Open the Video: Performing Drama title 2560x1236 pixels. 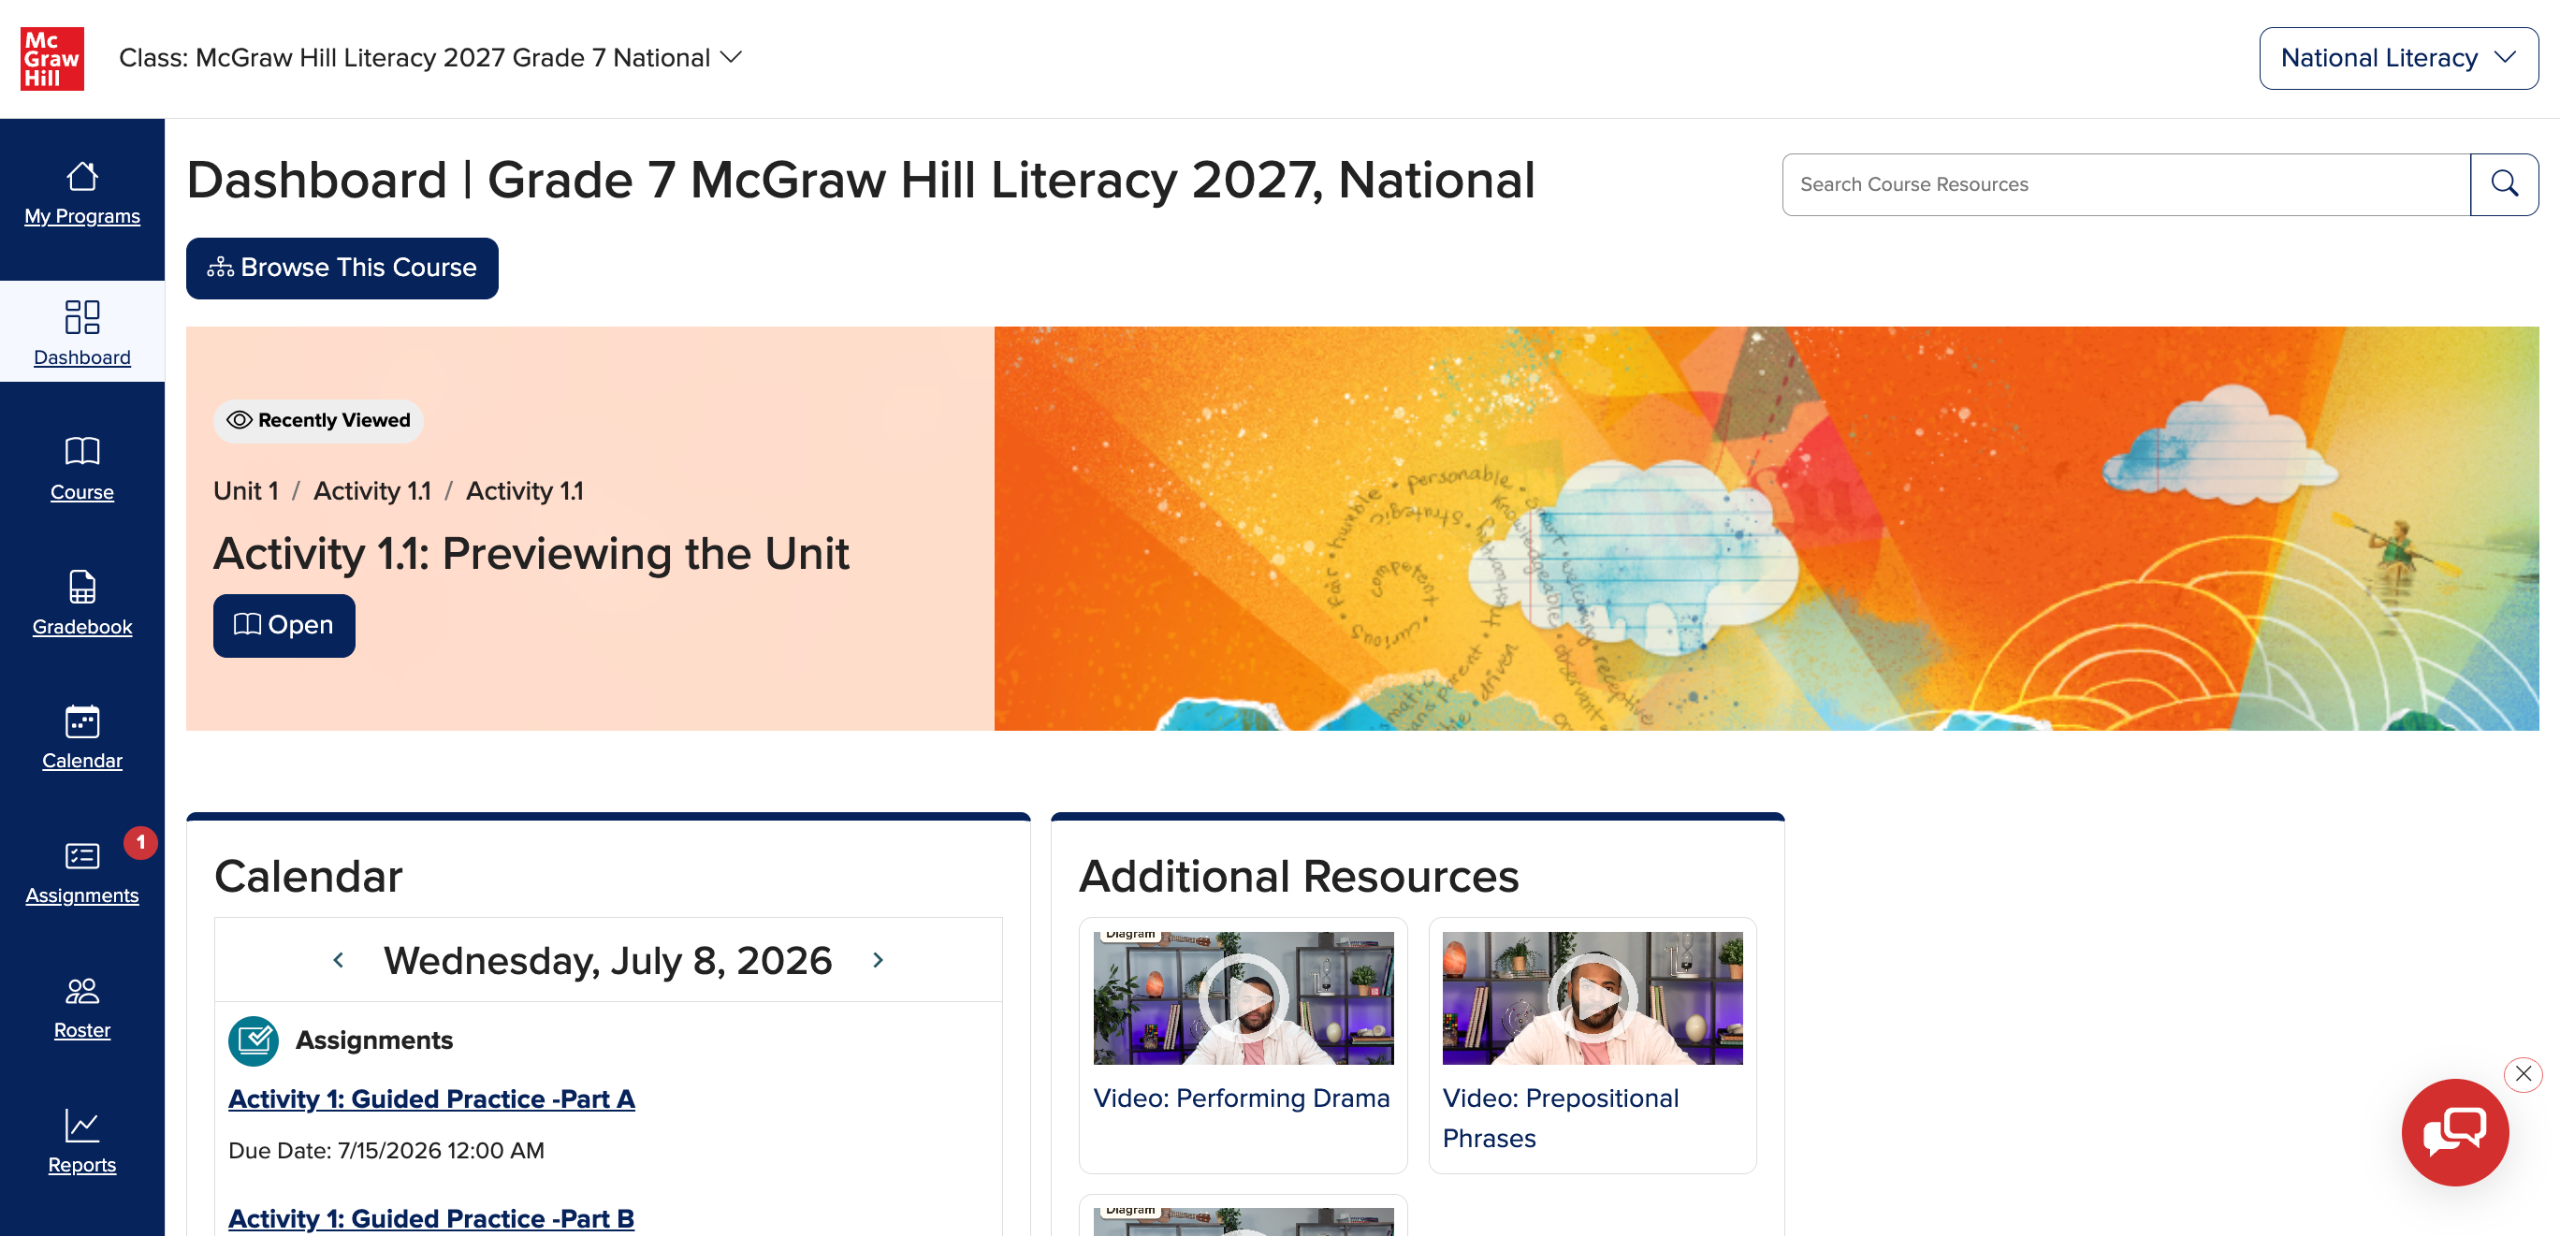tap(1241, 1098)
